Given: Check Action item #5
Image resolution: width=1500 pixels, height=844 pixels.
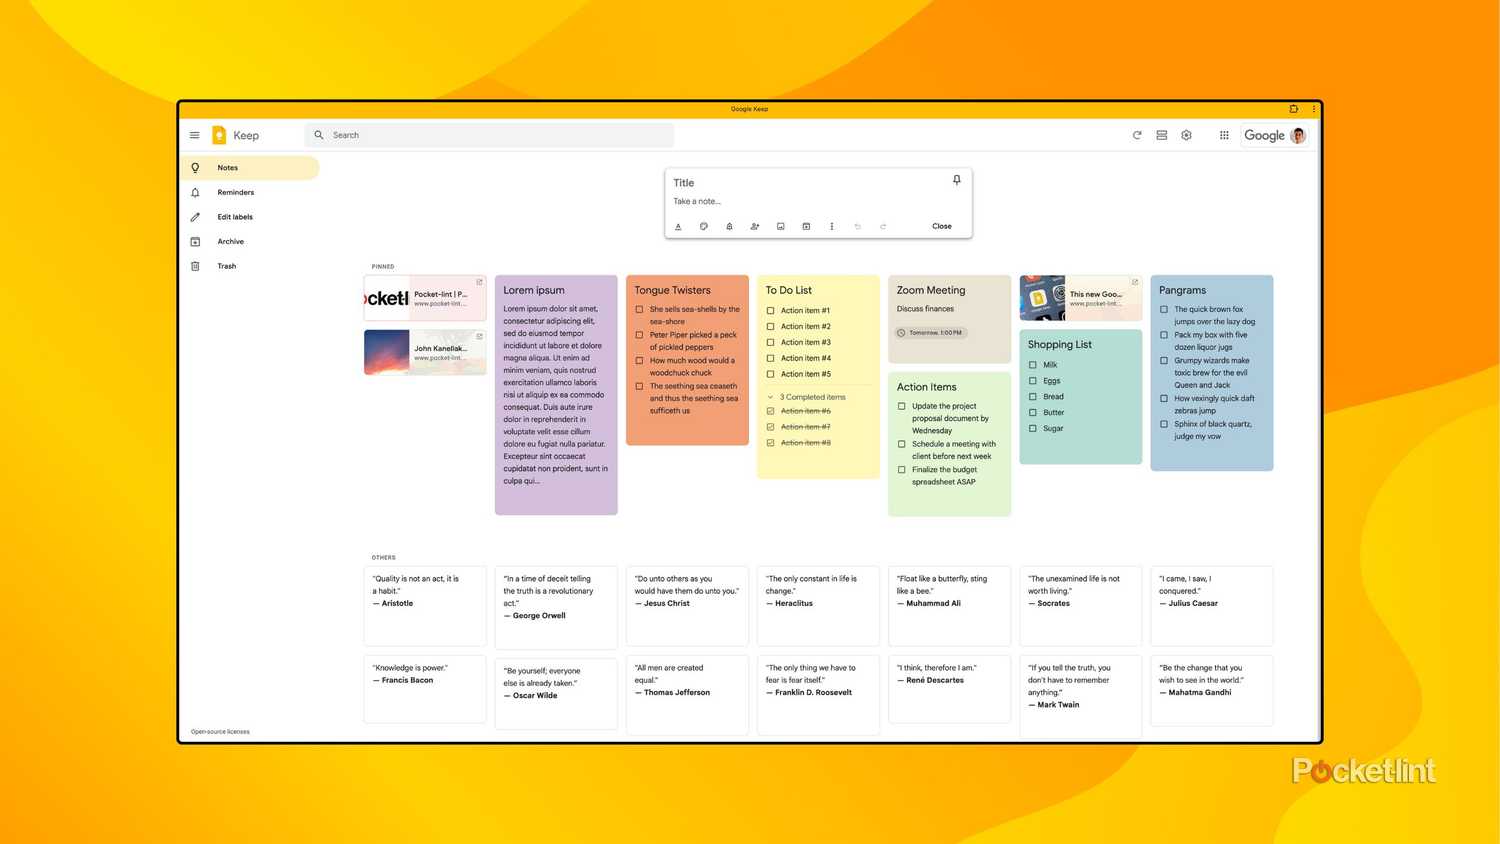Looking at the screenshot, I should coord(770,374).
